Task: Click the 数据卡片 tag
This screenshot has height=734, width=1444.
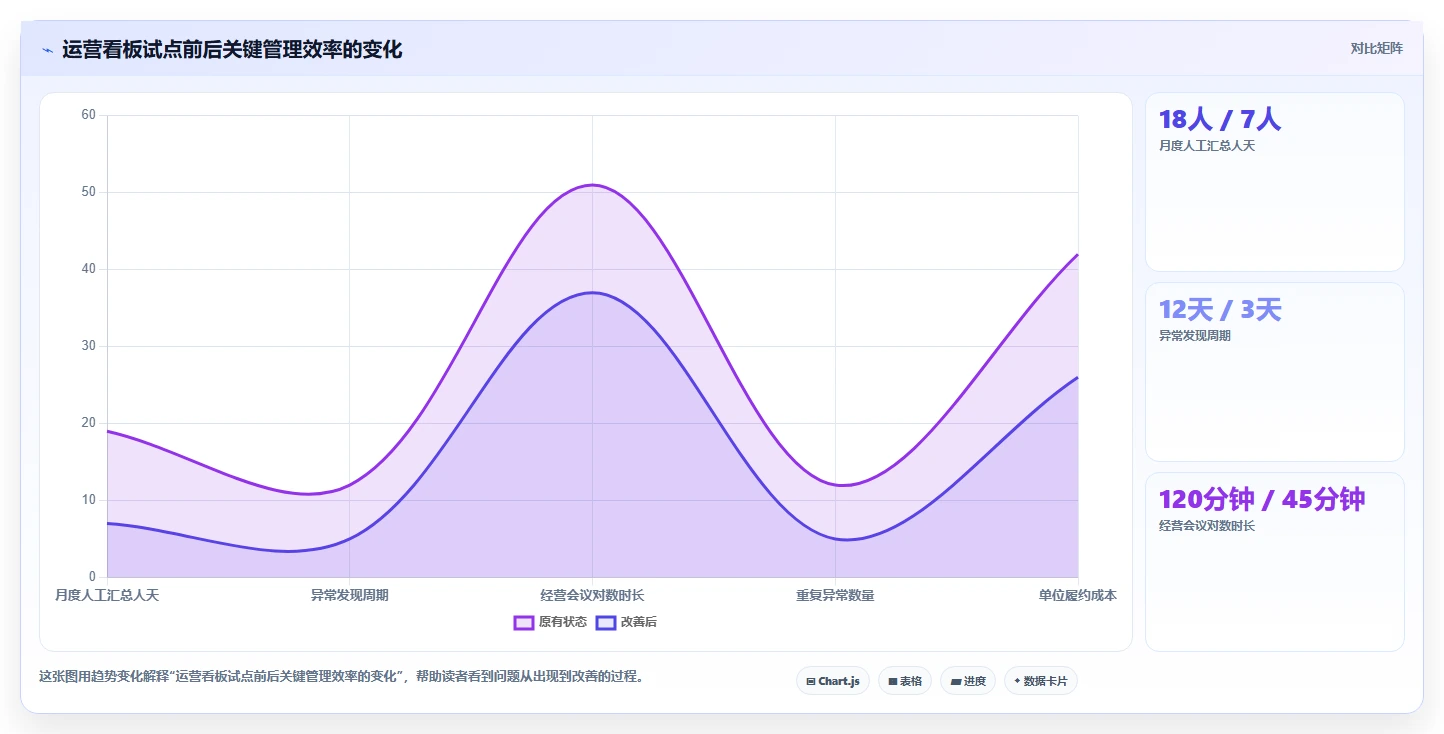Action: [x=1041, y=681]
